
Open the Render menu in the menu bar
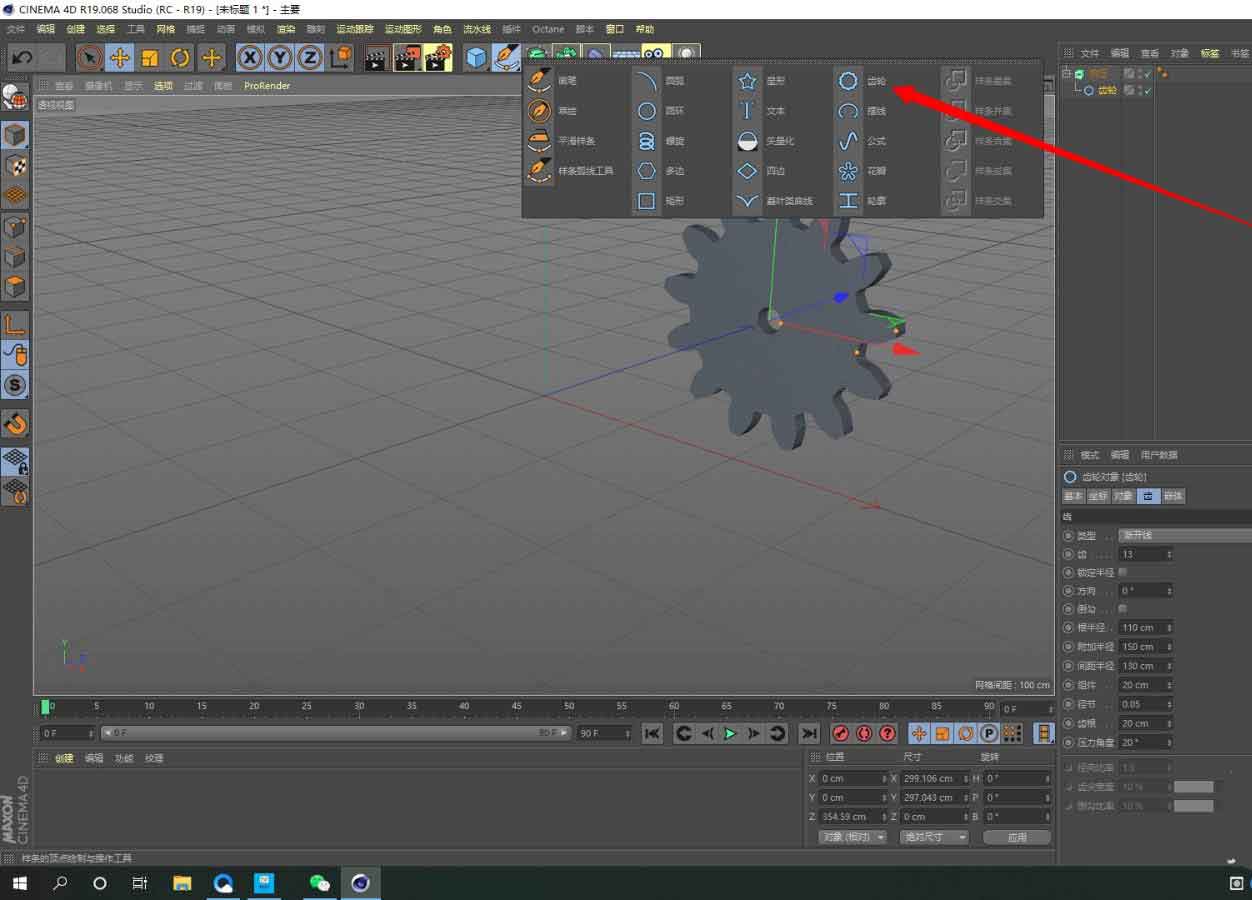[x=286, y=29]
